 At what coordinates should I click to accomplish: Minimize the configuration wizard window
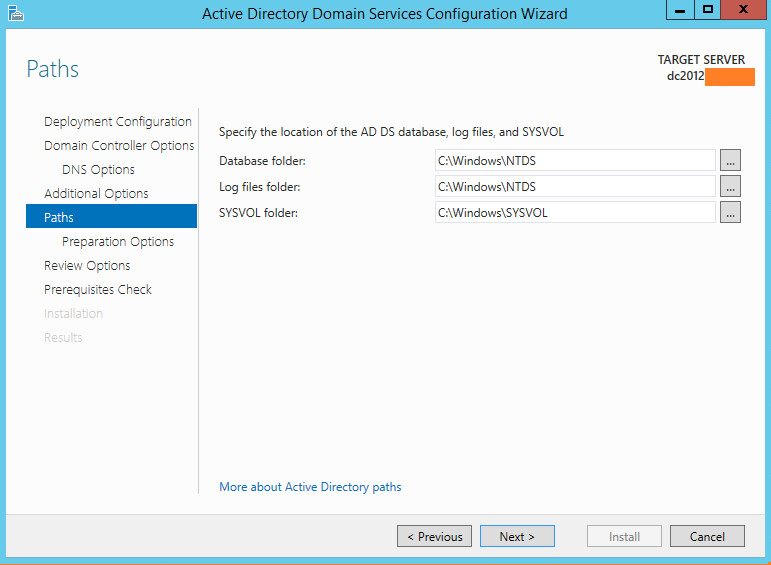tap(678, 10)
